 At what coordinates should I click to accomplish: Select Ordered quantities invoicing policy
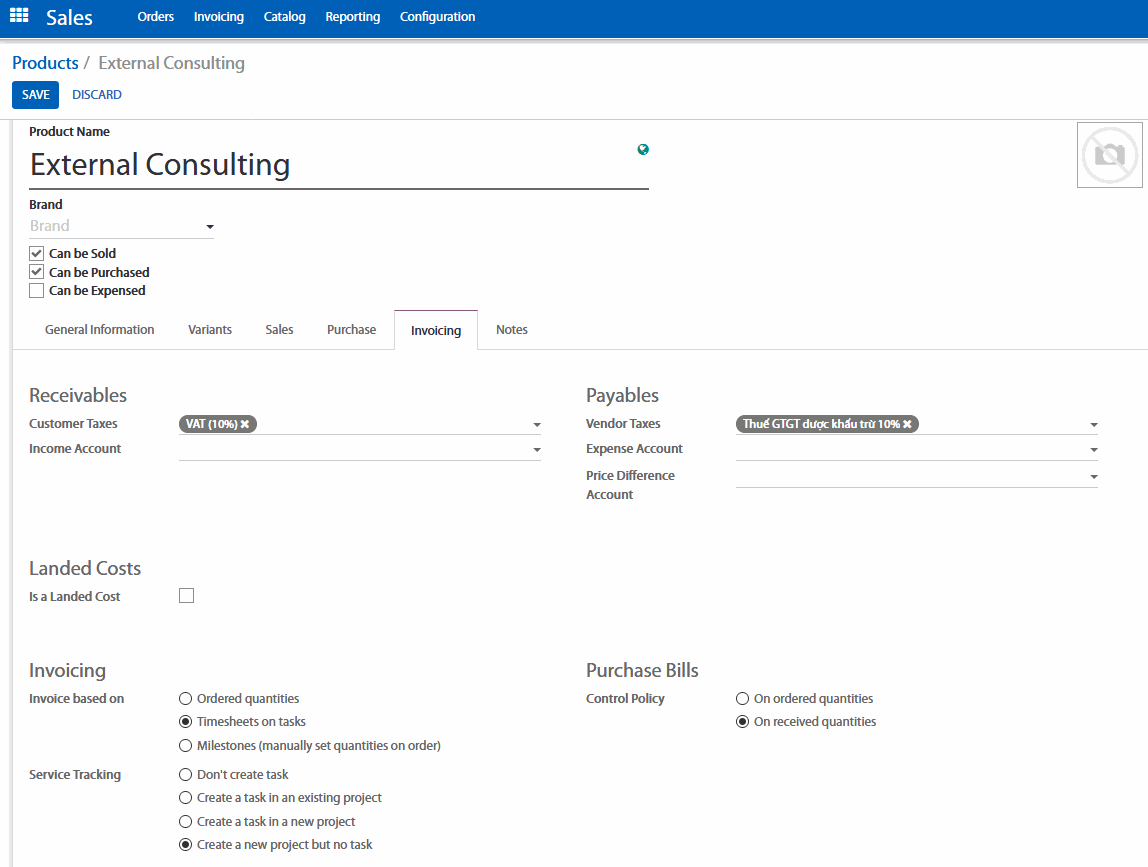(185, 699)
